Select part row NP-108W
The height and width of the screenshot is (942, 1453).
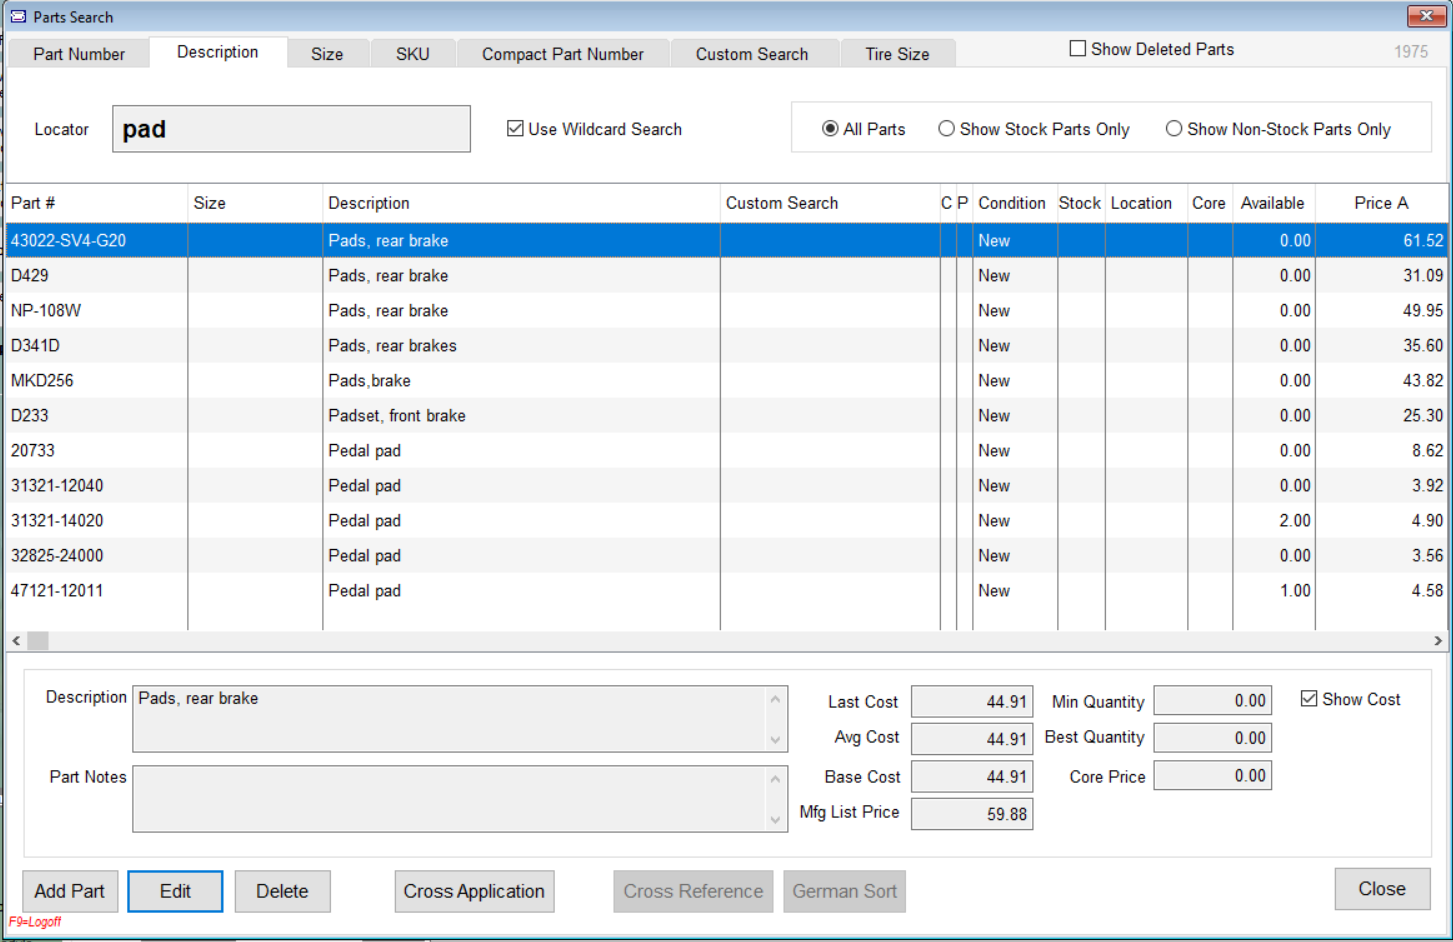[x=726, y=310]
